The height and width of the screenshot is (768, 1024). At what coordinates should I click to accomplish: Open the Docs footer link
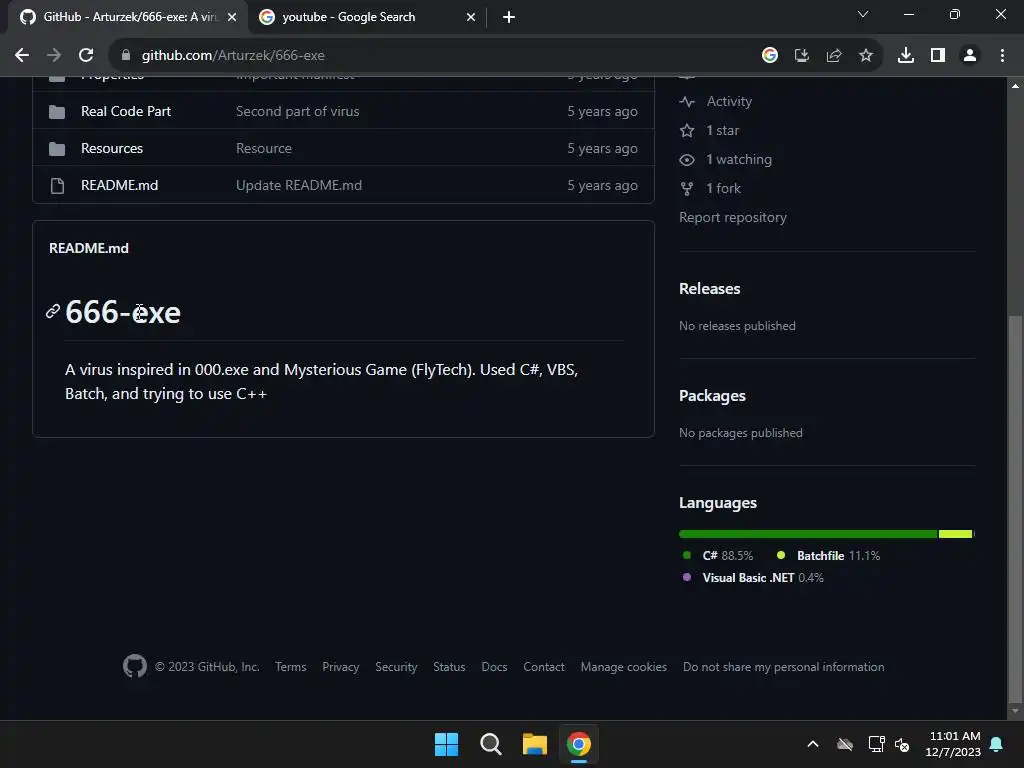click(x=494, y=667)
